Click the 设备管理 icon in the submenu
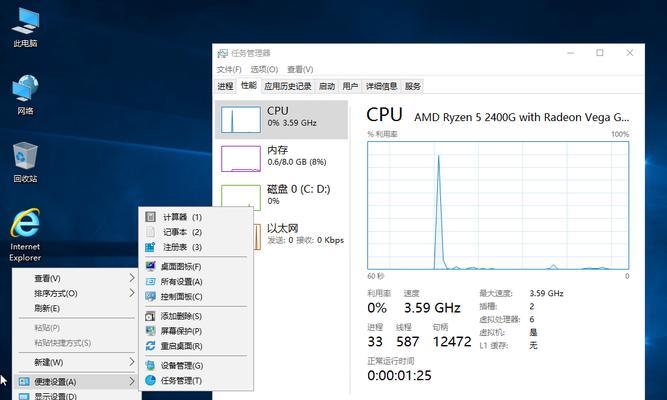667x400 pixels. pos(150,366)
